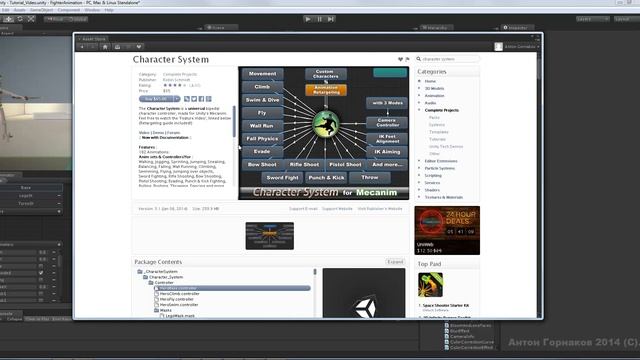This screenshot has height=360, width=640.
Task: Pause the Unity editor playback
Action: click(320, 19)
